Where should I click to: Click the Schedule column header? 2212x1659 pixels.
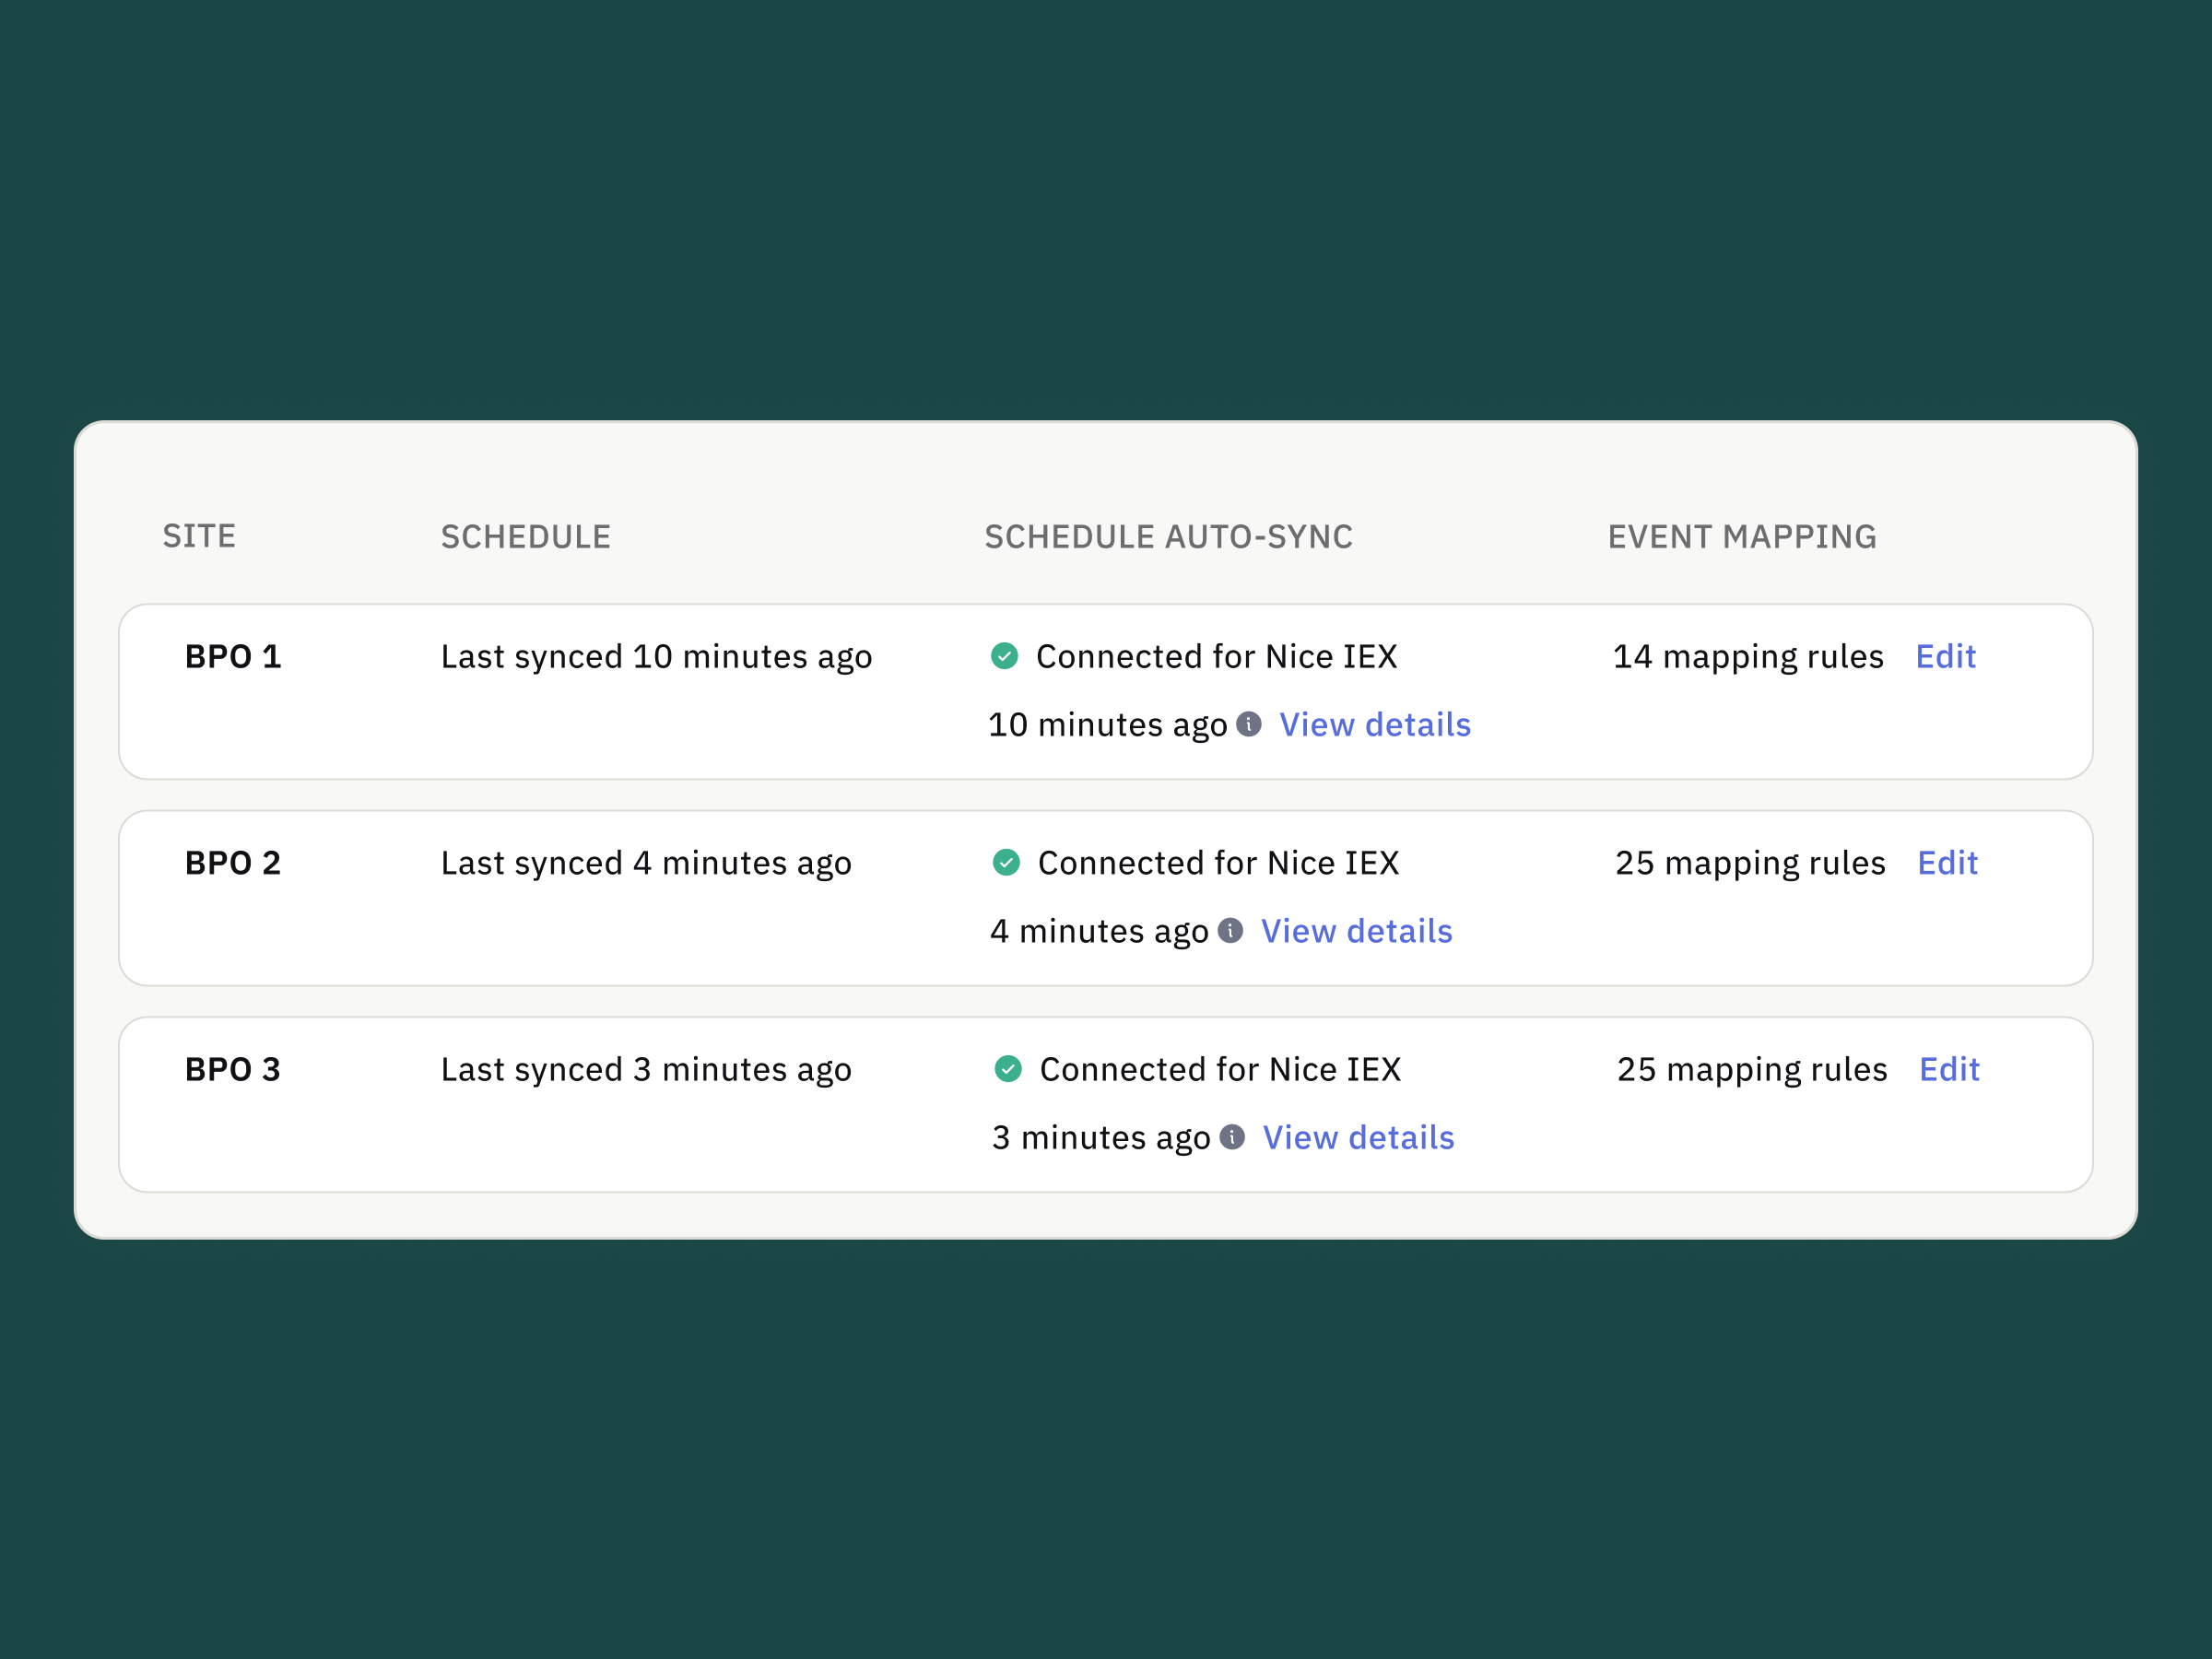[x=525, y=537]
